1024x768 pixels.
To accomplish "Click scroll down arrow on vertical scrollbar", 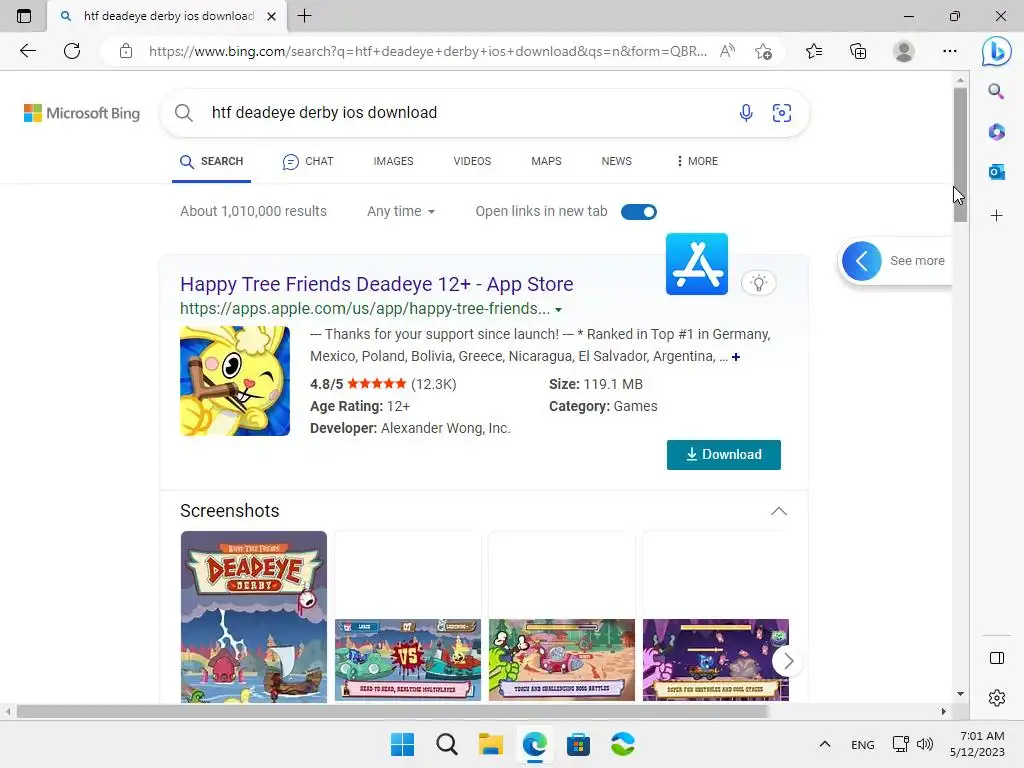I will (960, 694).
